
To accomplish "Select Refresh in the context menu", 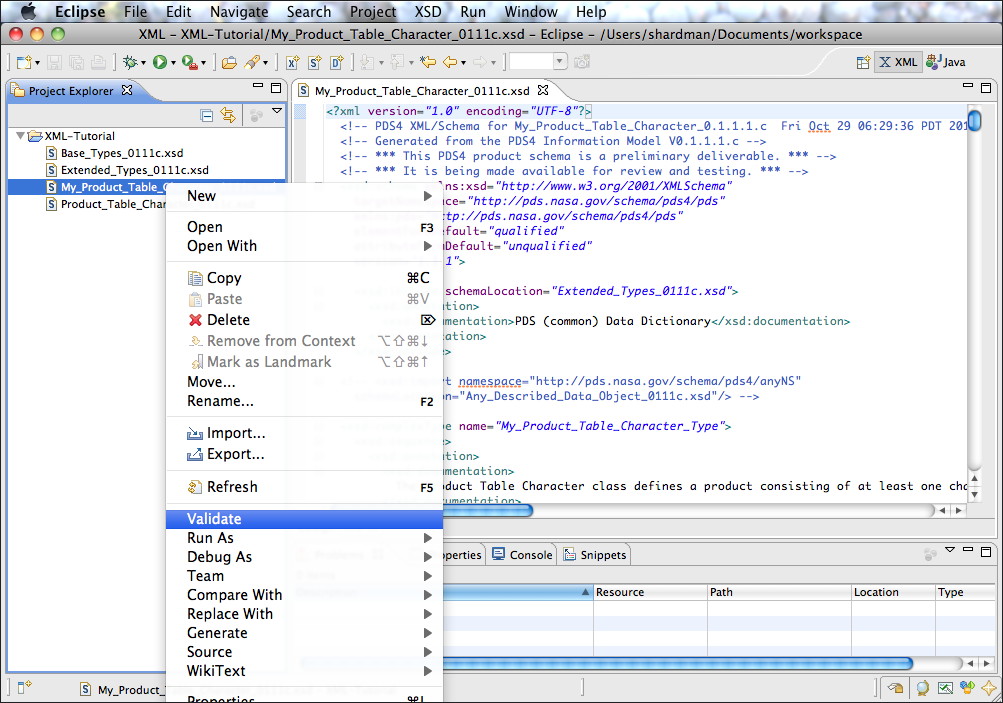I will tap(304, 487).
